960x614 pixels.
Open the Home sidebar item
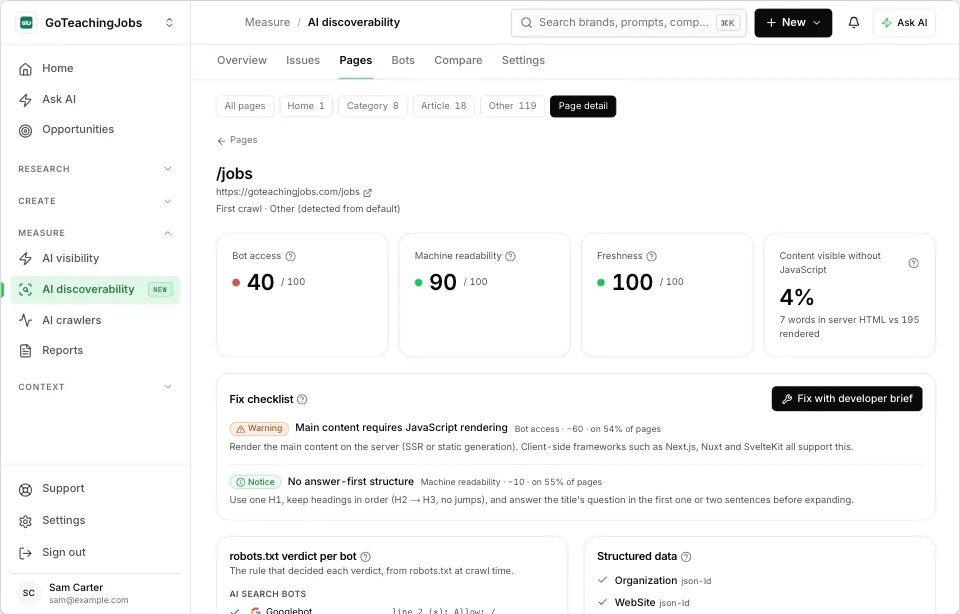(x=96, y=69)
